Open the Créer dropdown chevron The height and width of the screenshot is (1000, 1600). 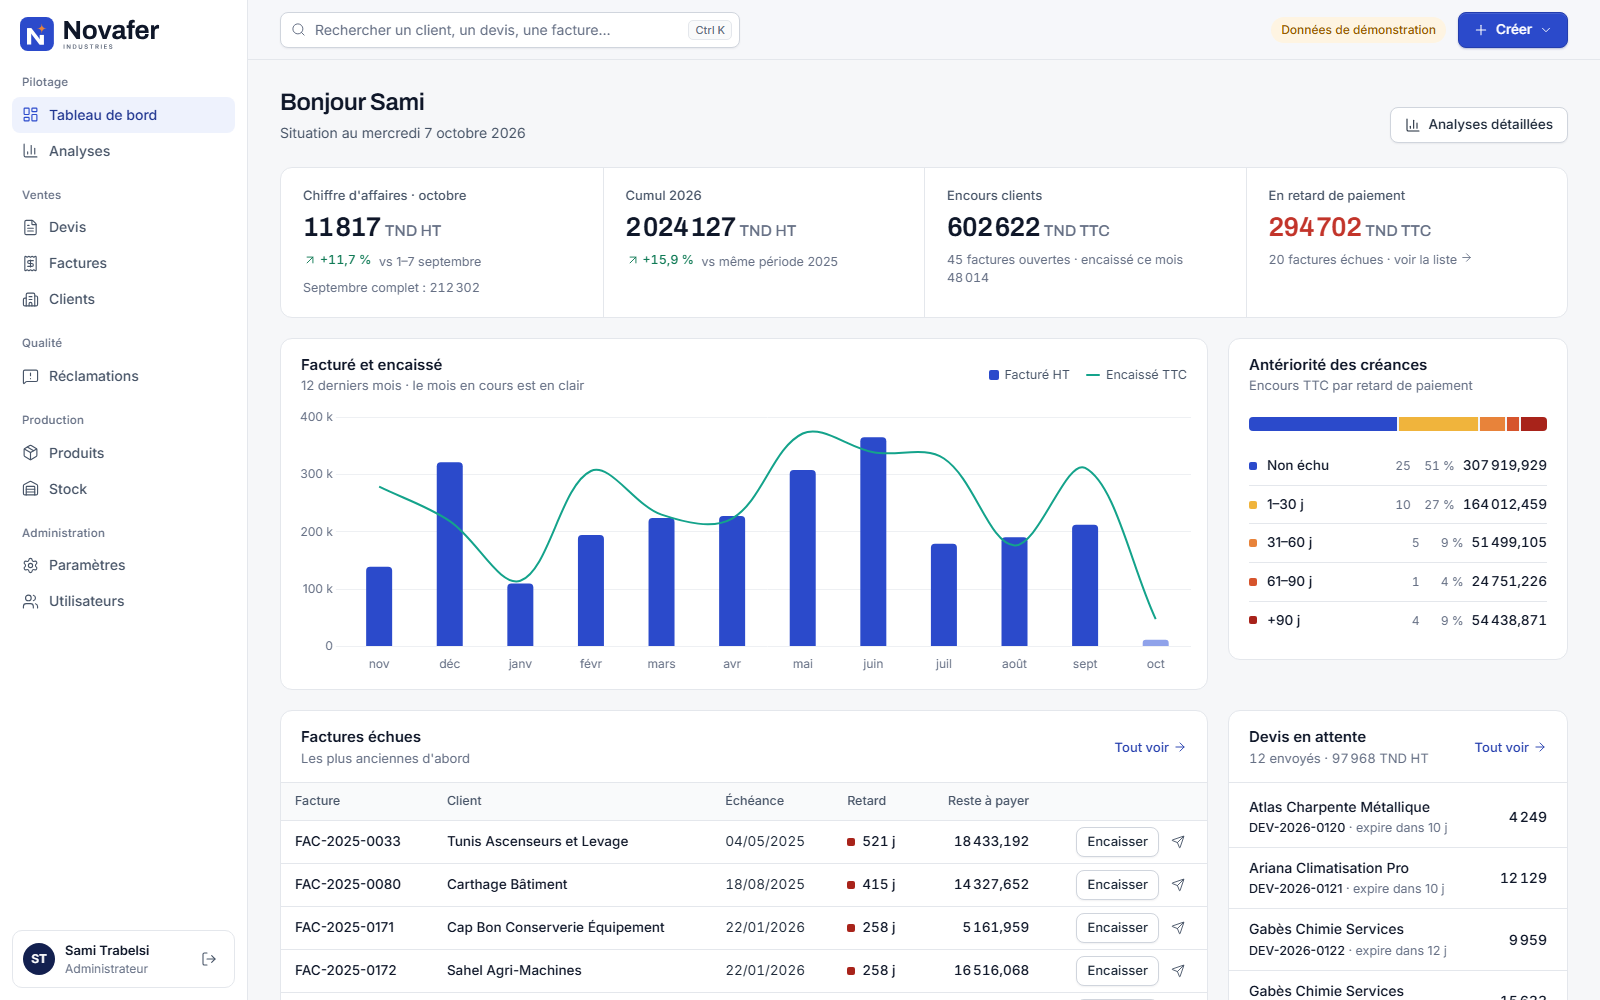tap(1546, 30)
